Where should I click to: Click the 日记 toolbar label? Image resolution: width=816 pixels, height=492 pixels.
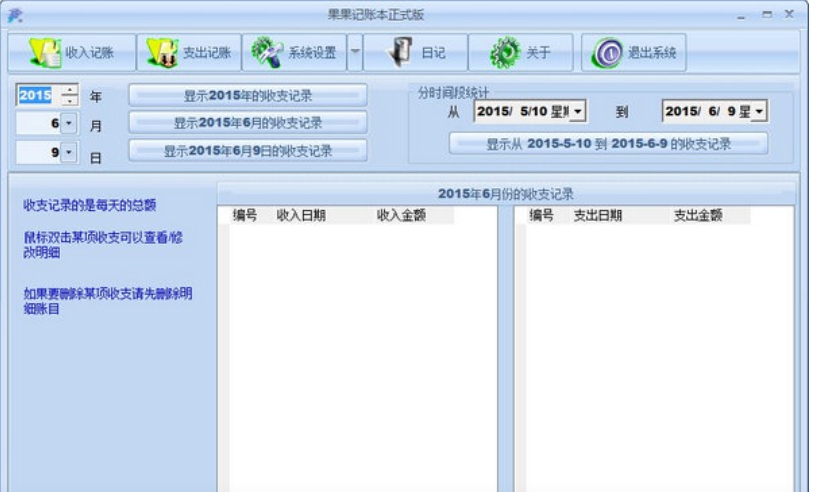tap(433, 53)
